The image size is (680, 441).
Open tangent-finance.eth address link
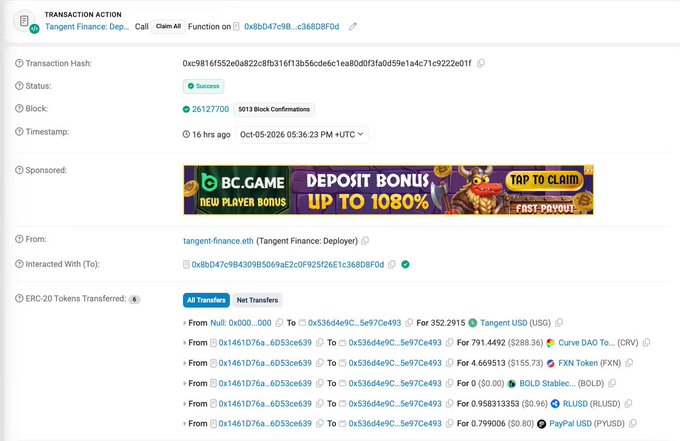[218, 241]
